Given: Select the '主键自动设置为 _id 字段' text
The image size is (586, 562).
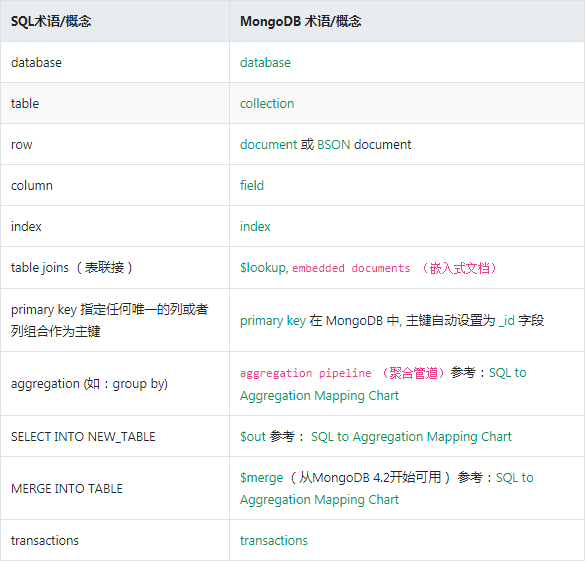Looking at the screenshot, I should 475,321.
